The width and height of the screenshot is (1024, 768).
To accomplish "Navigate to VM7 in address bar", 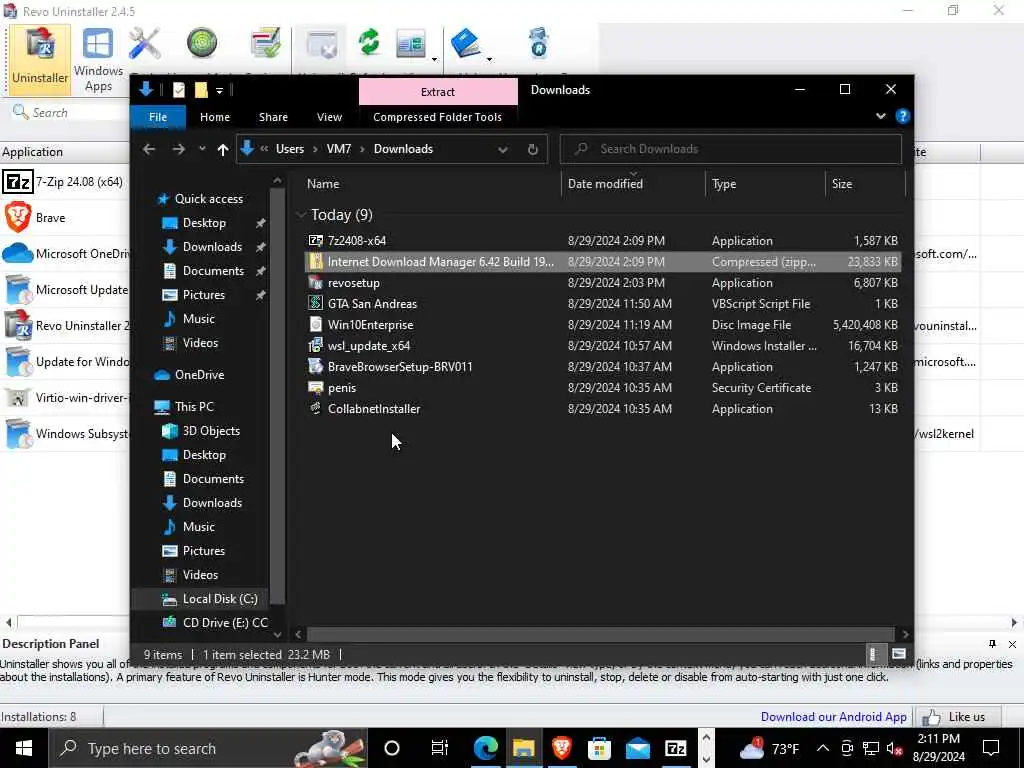I will click(338, 149).
